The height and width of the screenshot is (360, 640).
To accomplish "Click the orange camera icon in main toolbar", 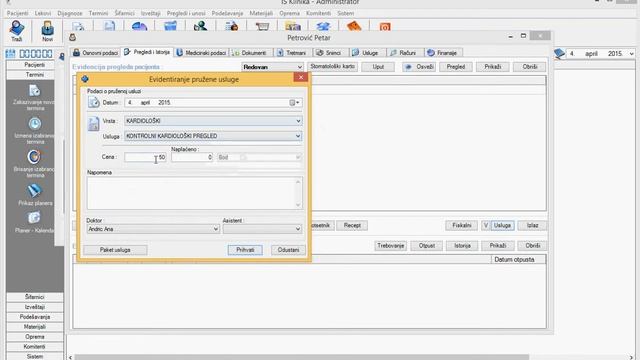I will (385, 27).
